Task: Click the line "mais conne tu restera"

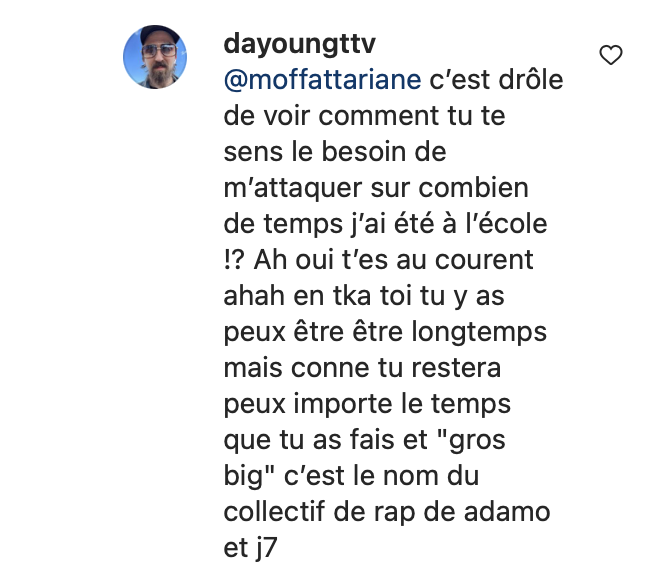Action: pyautogui.click(x=362, y=368)
